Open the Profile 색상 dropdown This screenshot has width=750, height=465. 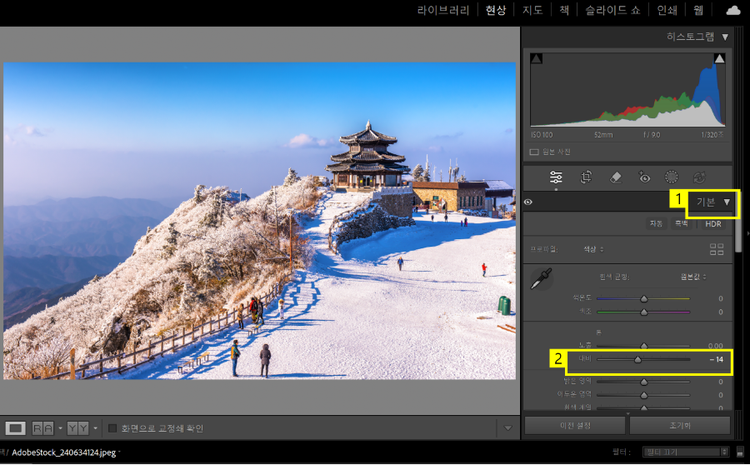[593, 249]
